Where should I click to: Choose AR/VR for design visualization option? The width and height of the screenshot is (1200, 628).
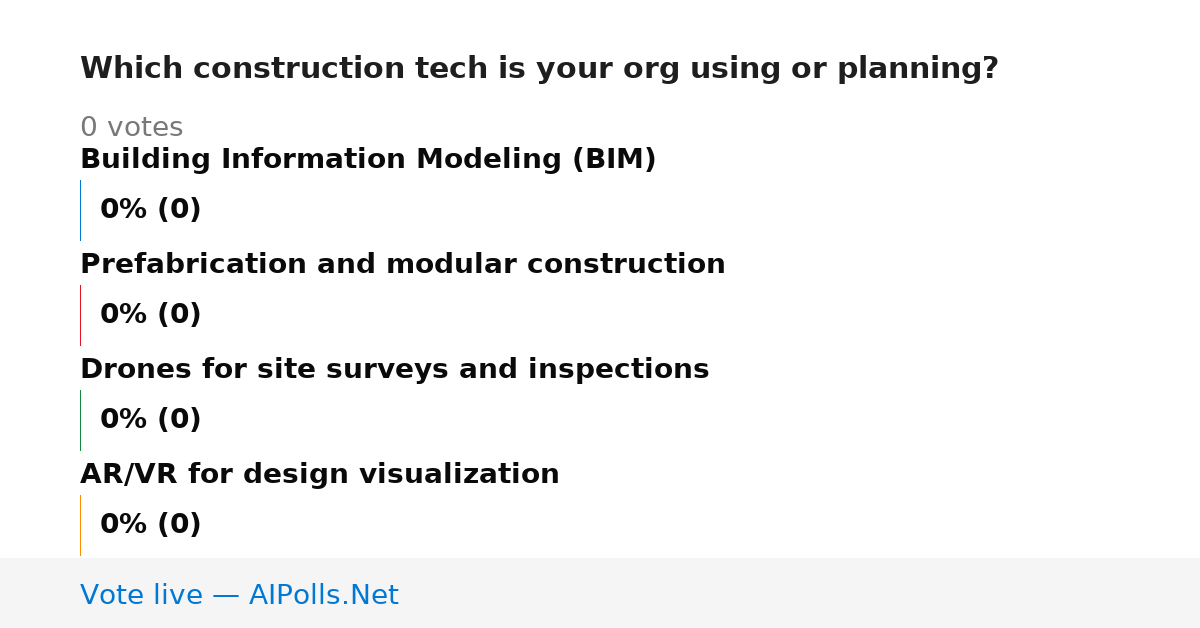pyautogui.click(x=319, y=475)
